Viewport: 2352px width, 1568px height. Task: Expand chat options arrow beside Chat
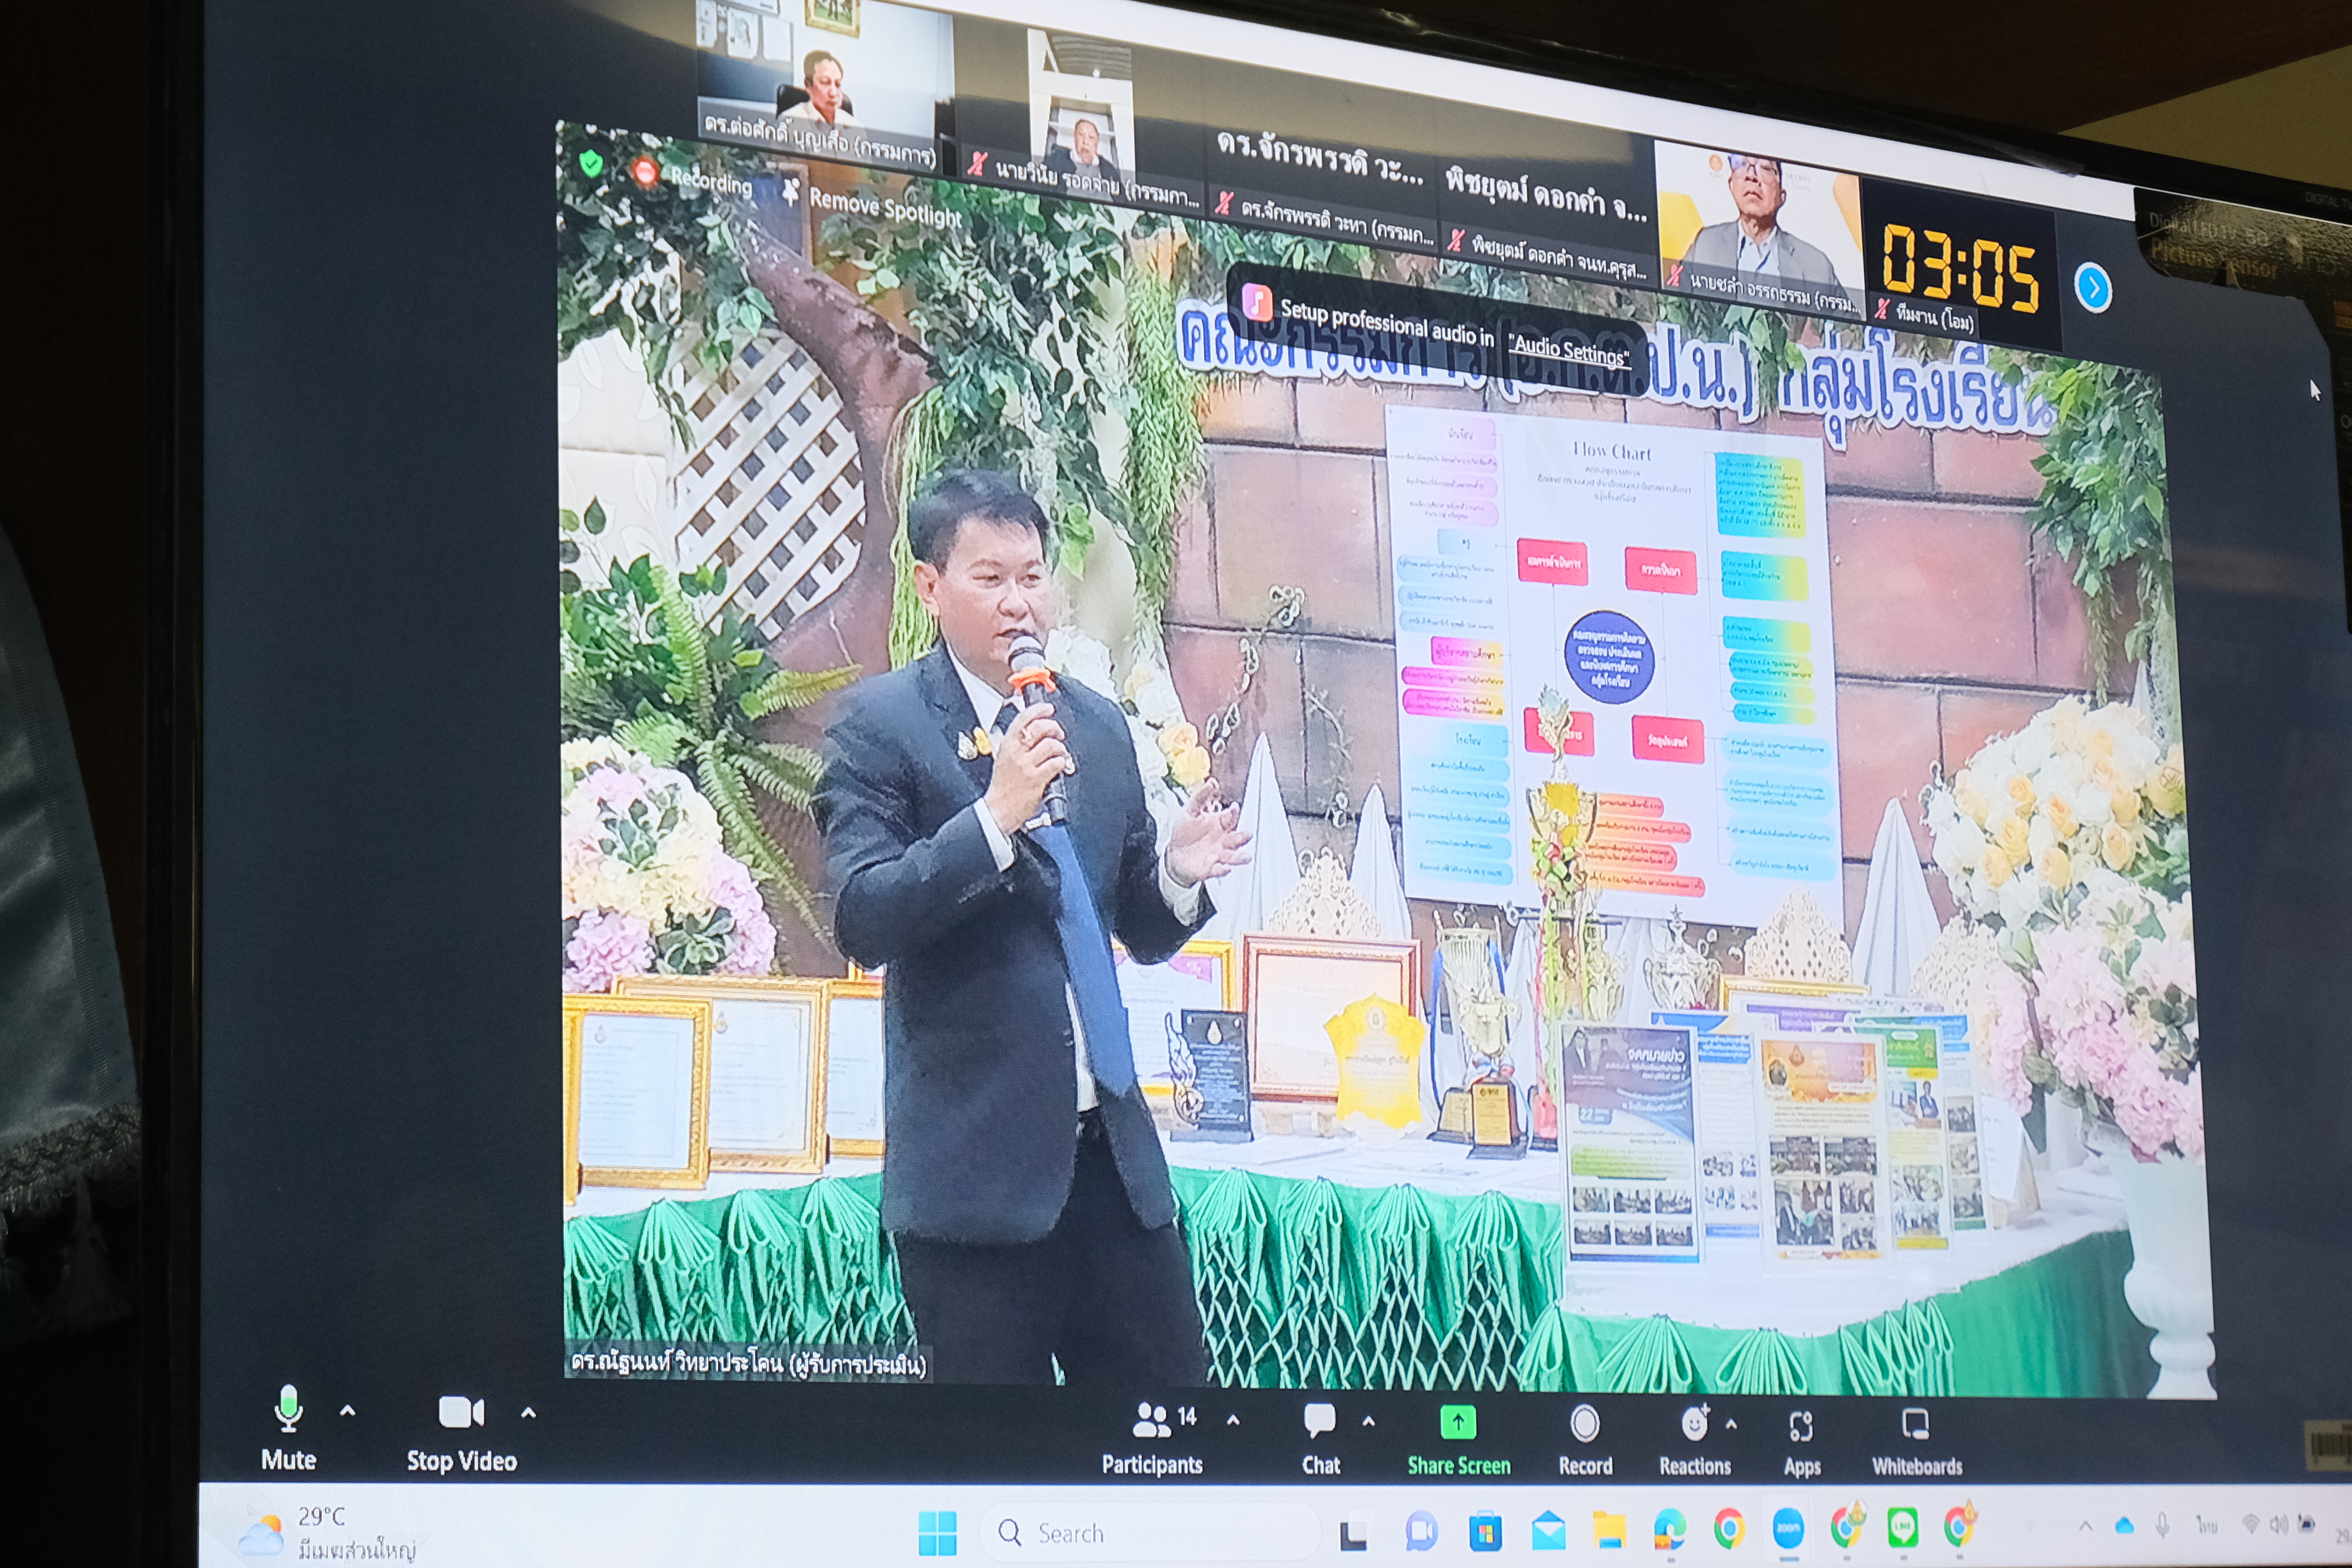pos(1369,1421)
